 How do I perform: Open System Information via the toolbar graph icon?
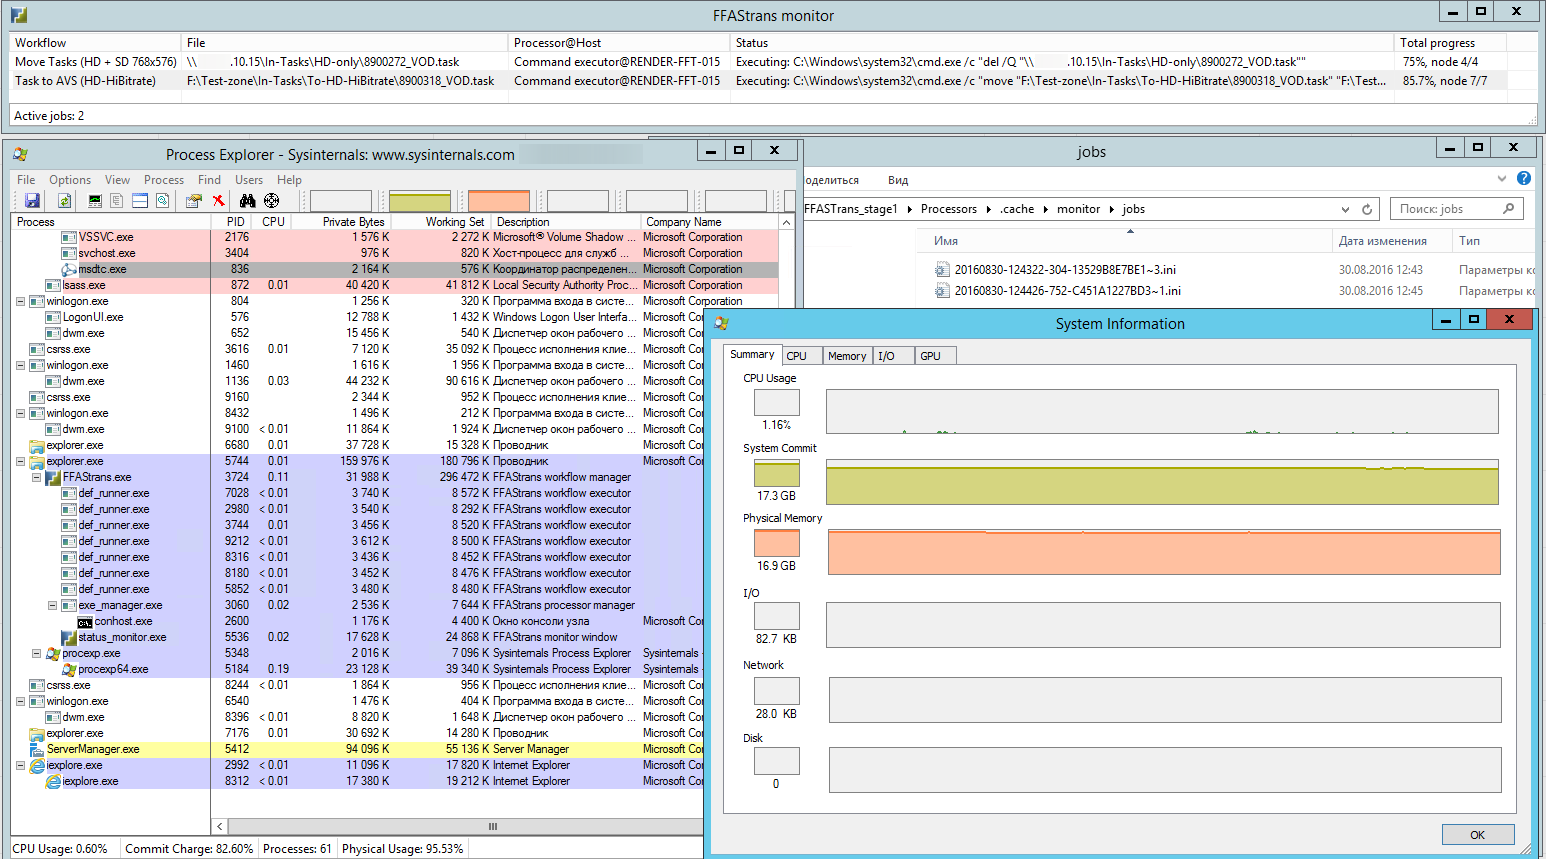coord(95,201)
